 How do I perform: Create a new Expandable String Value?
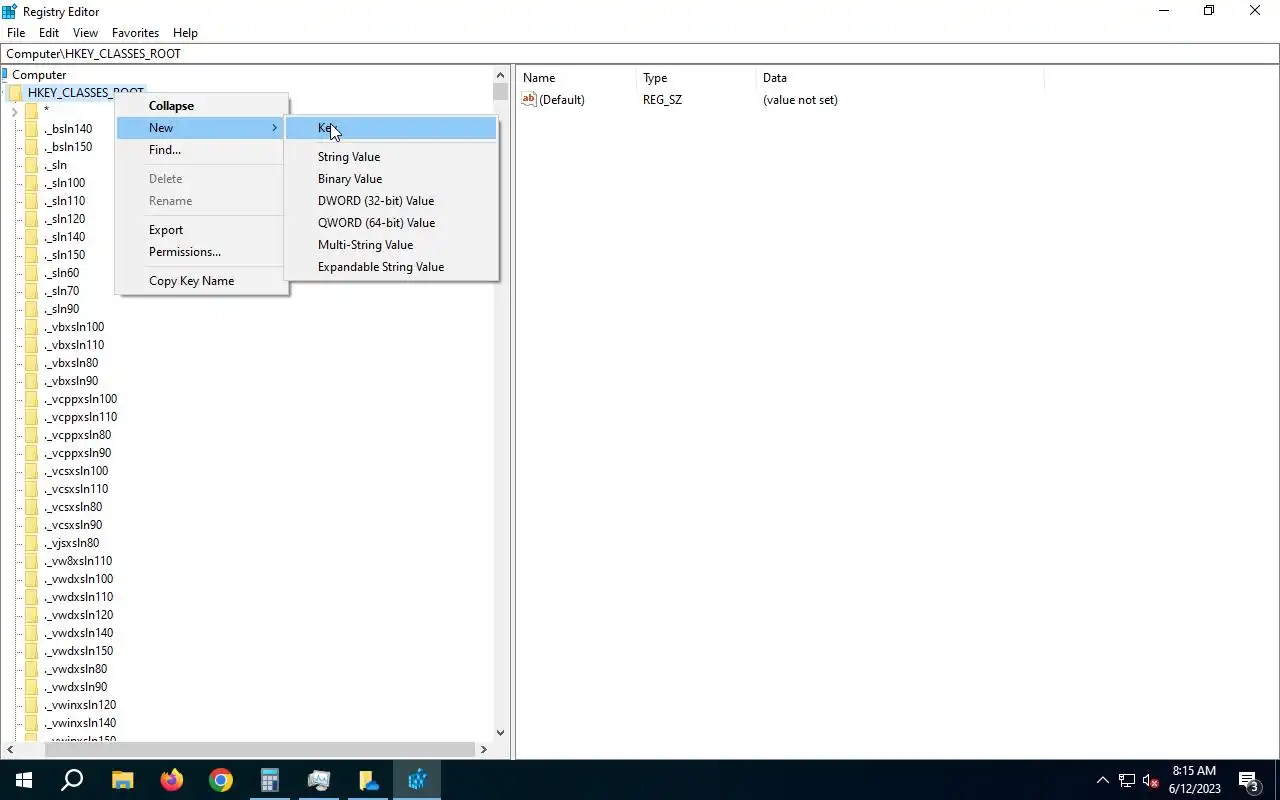click(391, 267)
